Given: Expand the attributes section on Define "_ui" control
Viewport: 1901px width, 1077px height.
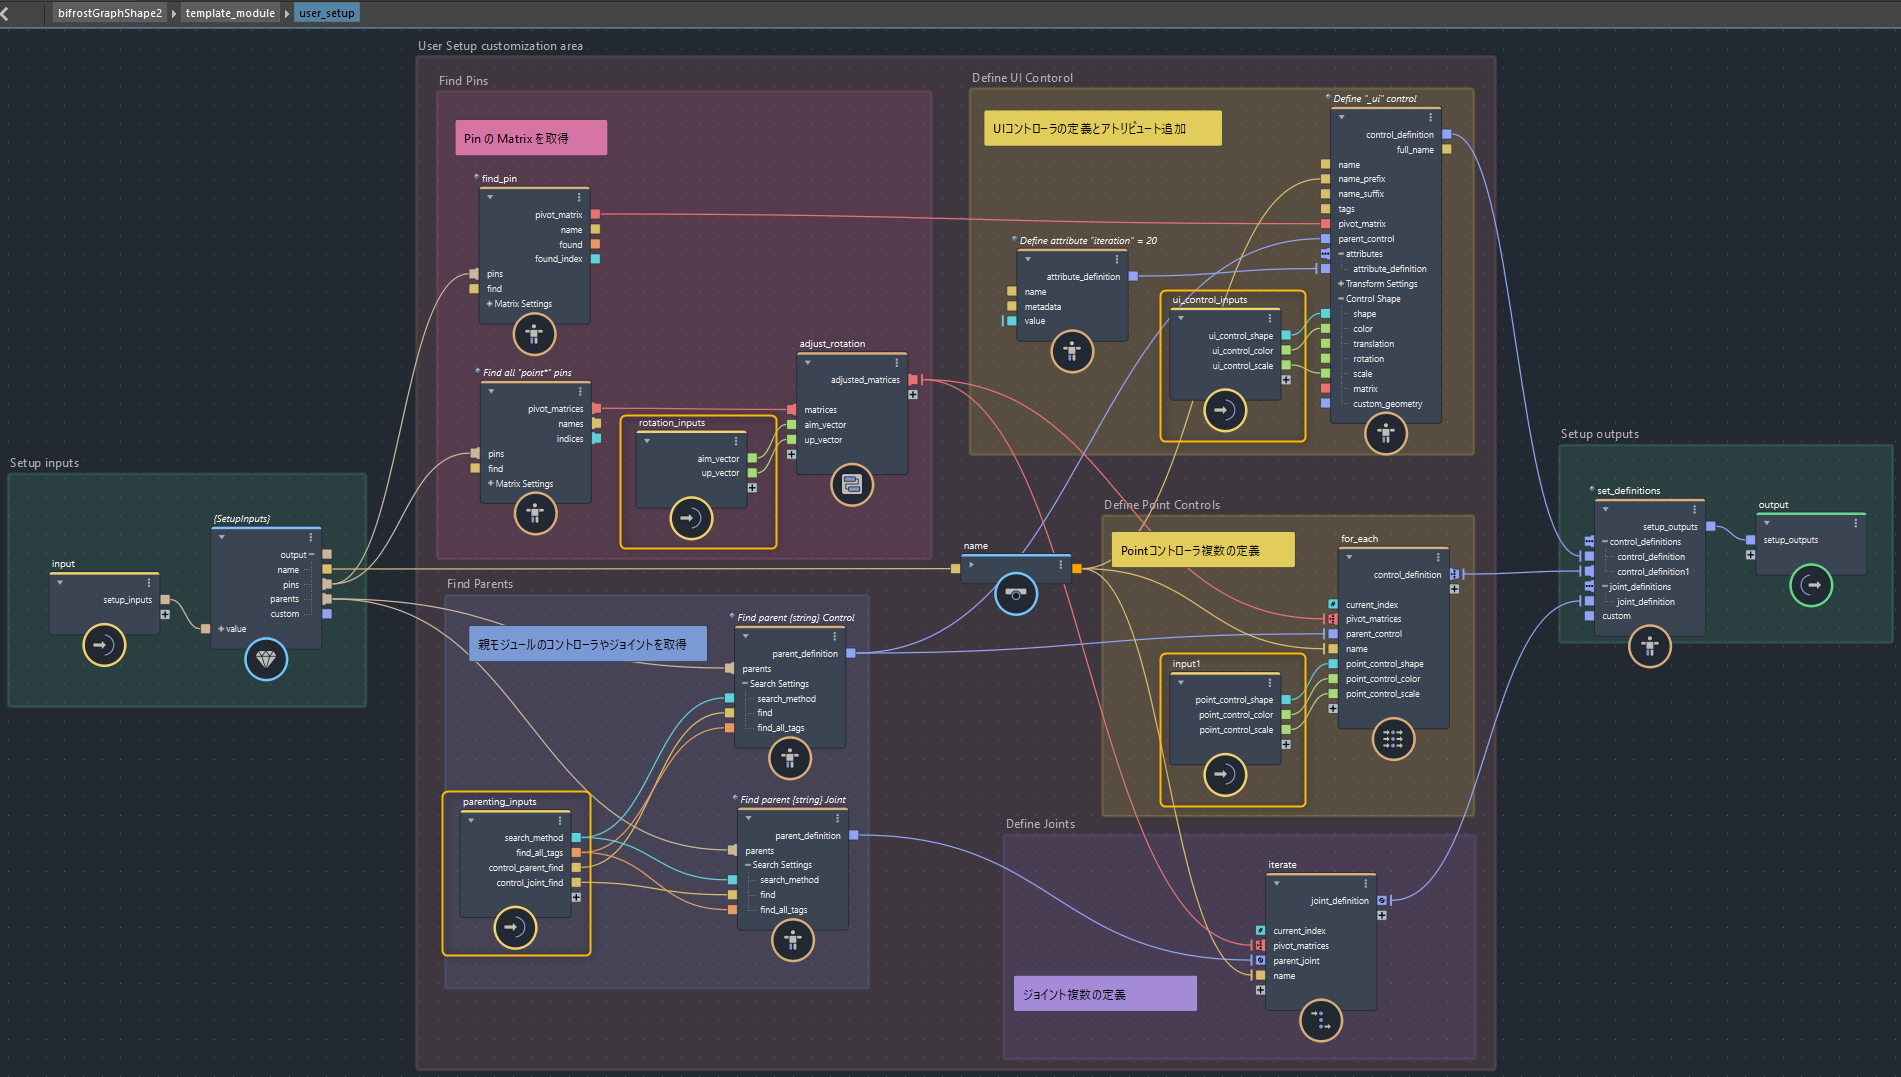Looking at the screenshot, I should pos(1340,253).
